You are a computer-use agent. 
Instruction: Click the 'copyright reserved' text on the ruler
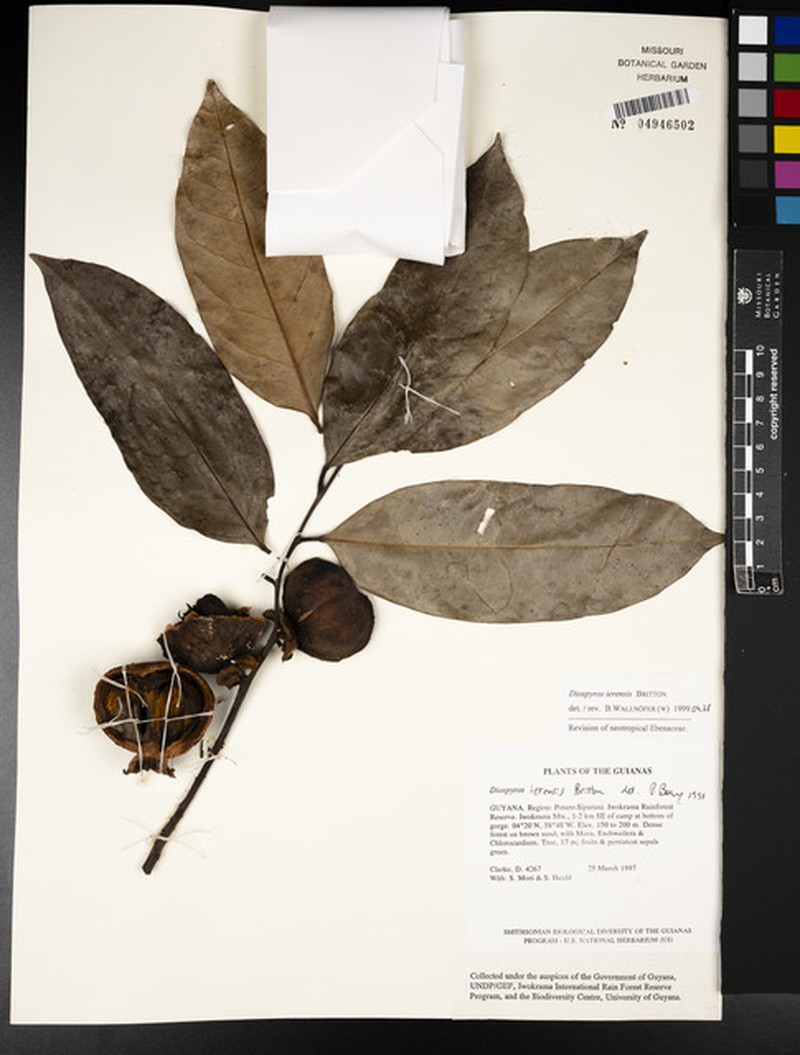click(x=774, y=394)
